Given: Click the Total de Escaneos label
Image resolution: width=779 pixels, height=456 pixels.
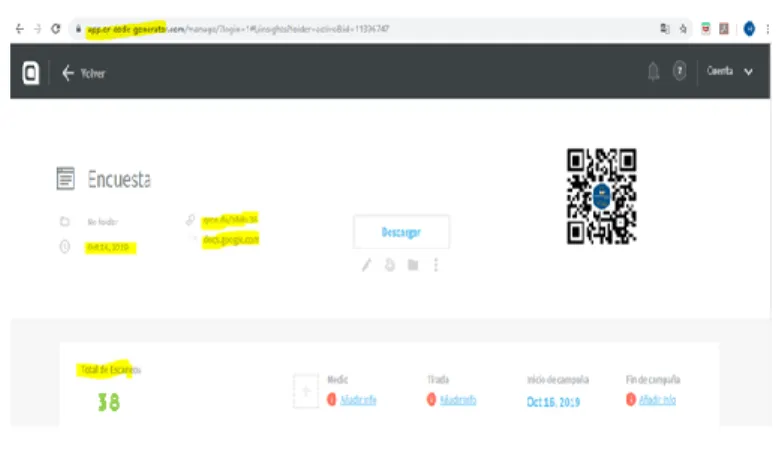Looking at the screenshot, I should pyautogui.click(x=111, y=370).
